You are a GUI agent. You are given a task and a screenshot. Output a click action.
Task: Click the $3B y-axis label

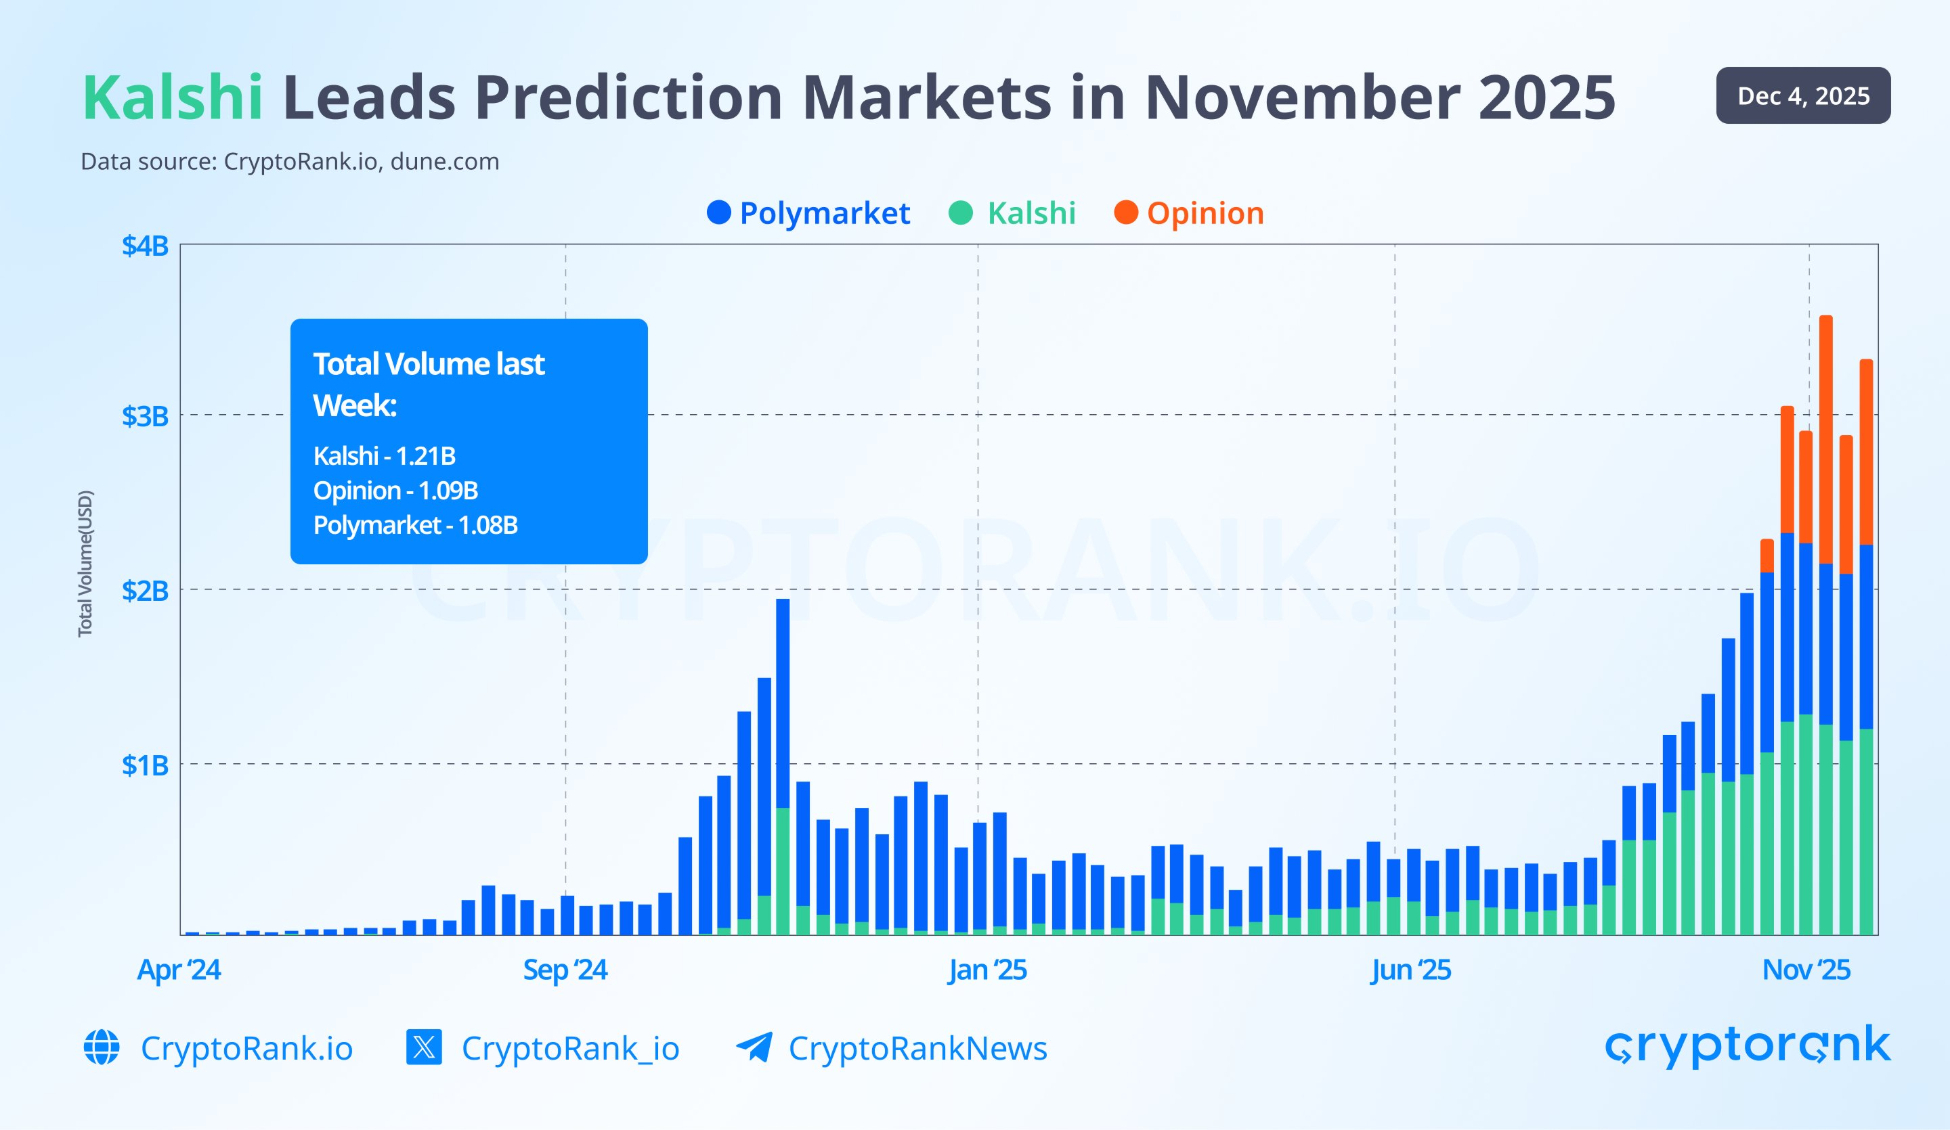[x=145, y=416]
